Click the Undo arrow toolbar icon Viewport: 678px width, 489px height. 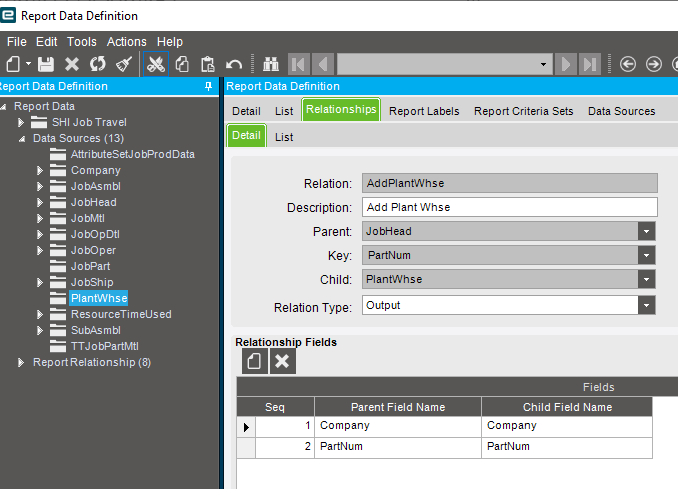click(234, 65)
